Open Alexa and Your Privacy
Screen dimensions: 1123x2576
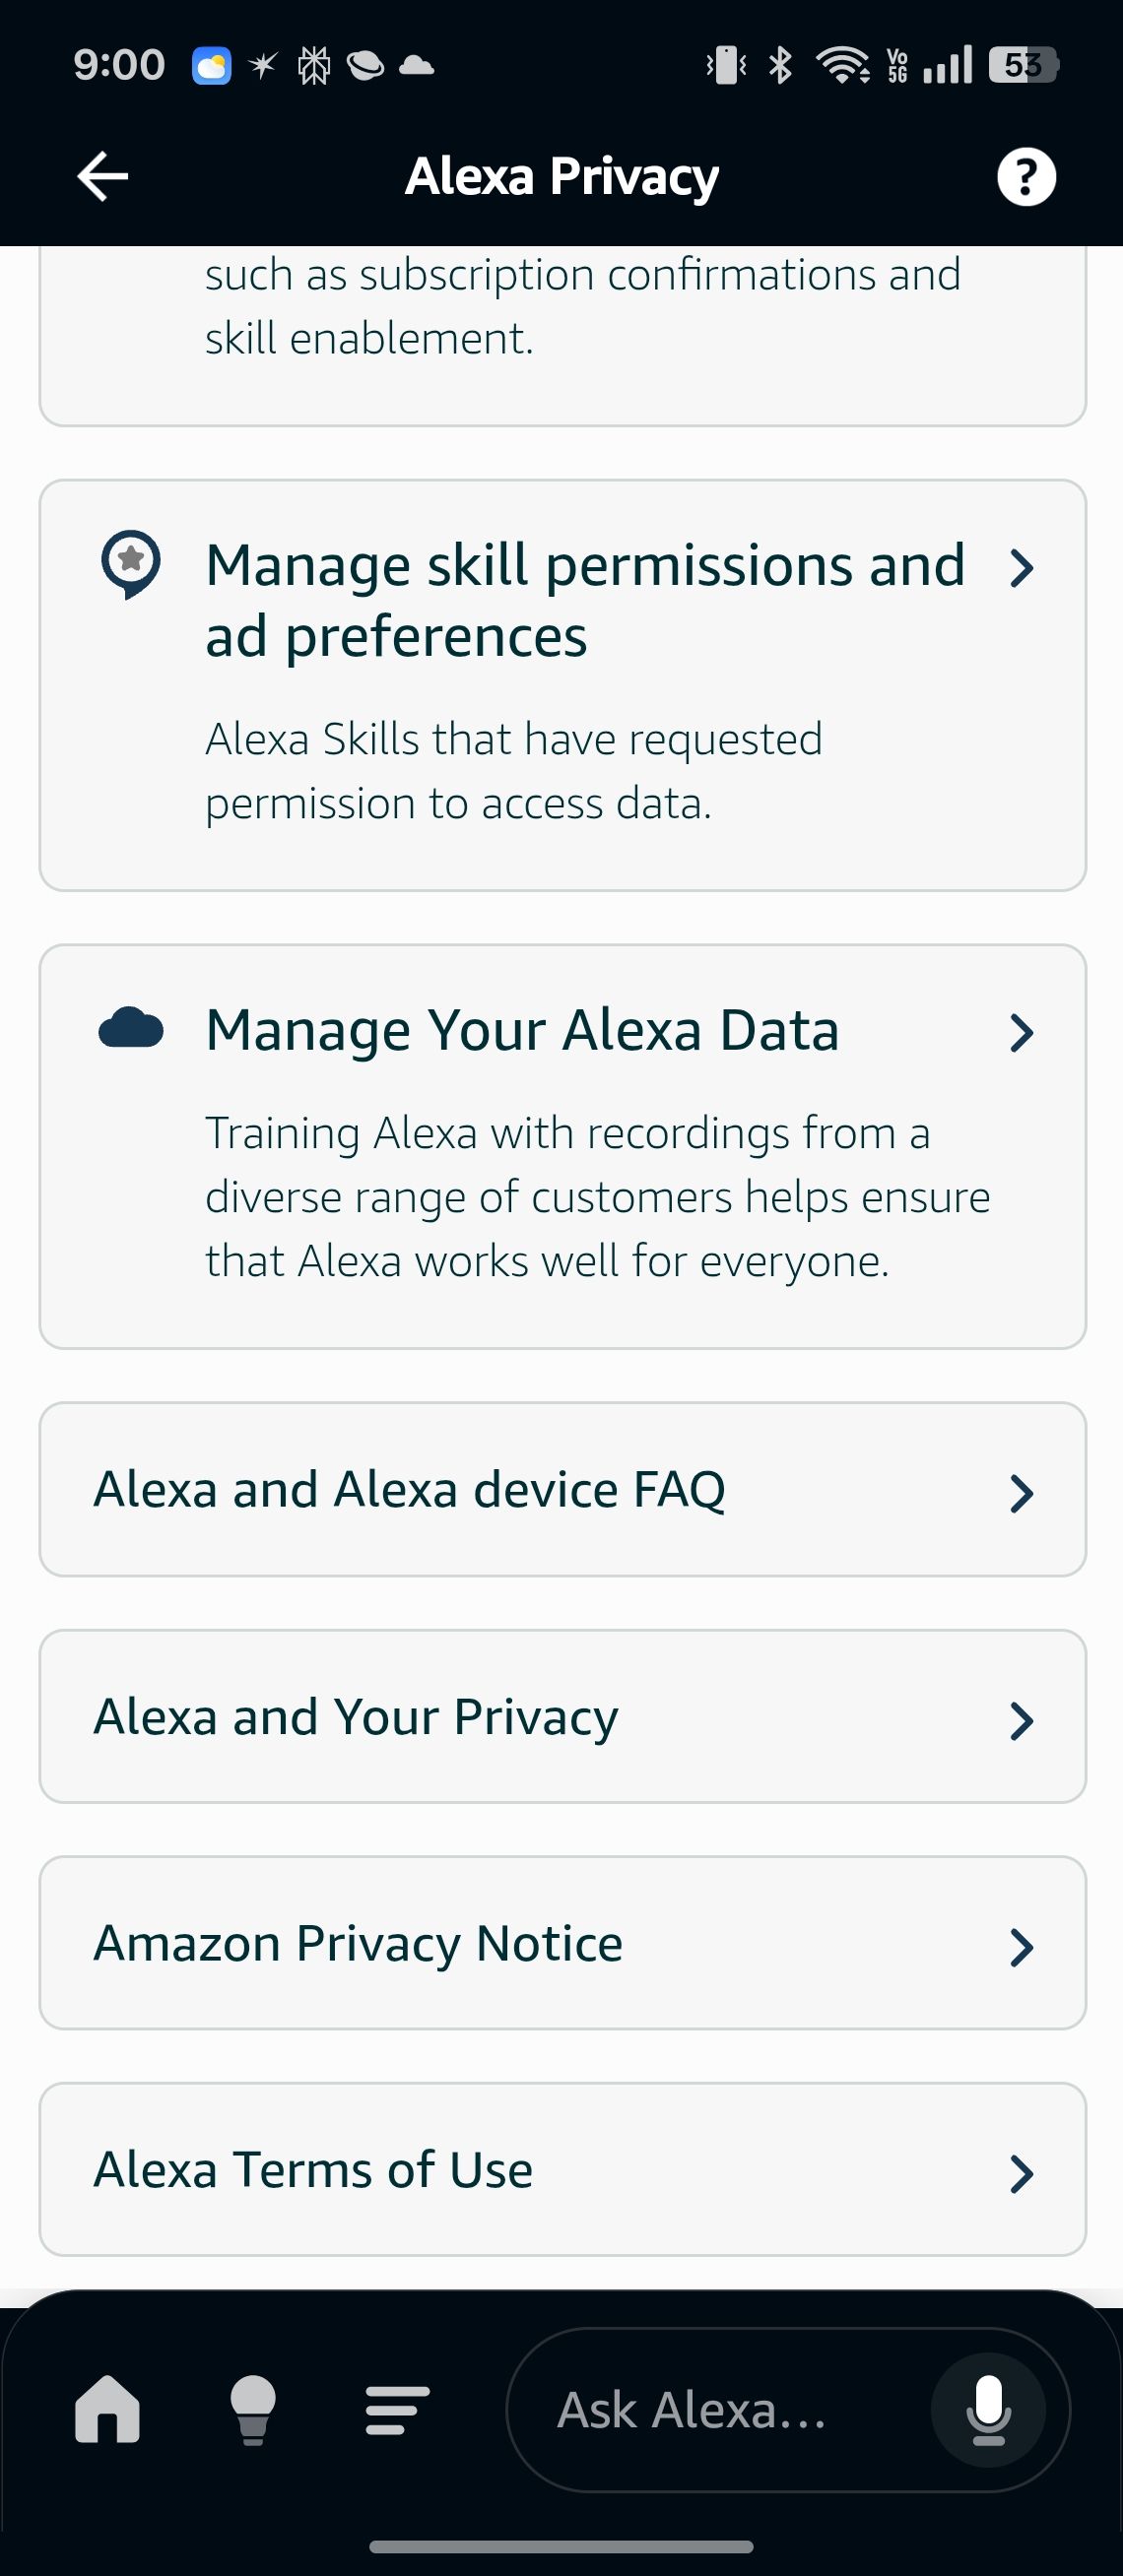pos(562,1717)
